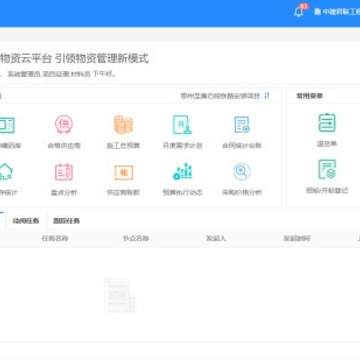Image resolution: width=360 pixels, height=360 pixels.
Task: Open the notification bell with red badge
Action: [299, 12]
